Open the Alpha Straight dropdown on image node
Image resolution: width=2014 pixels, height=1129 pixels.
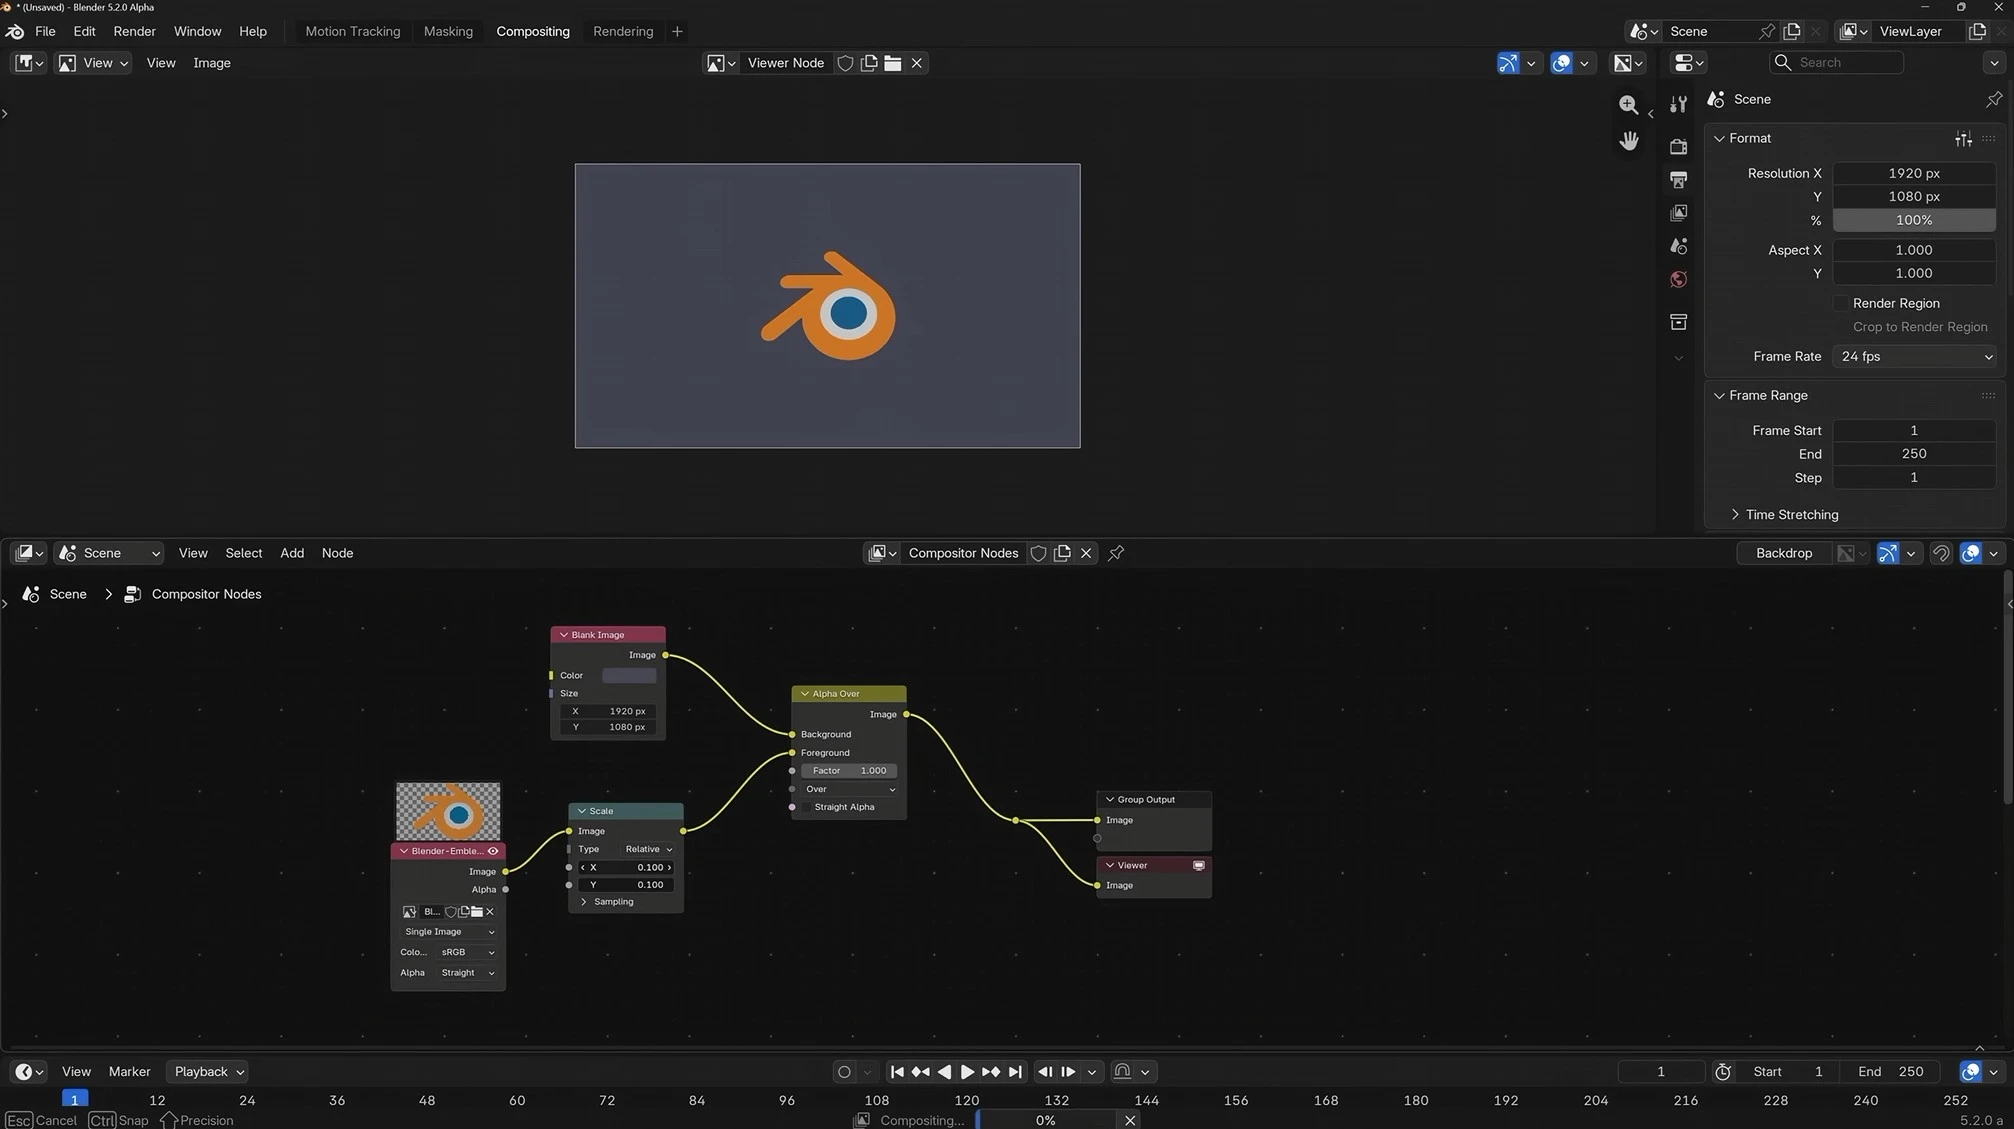point(467,973)
